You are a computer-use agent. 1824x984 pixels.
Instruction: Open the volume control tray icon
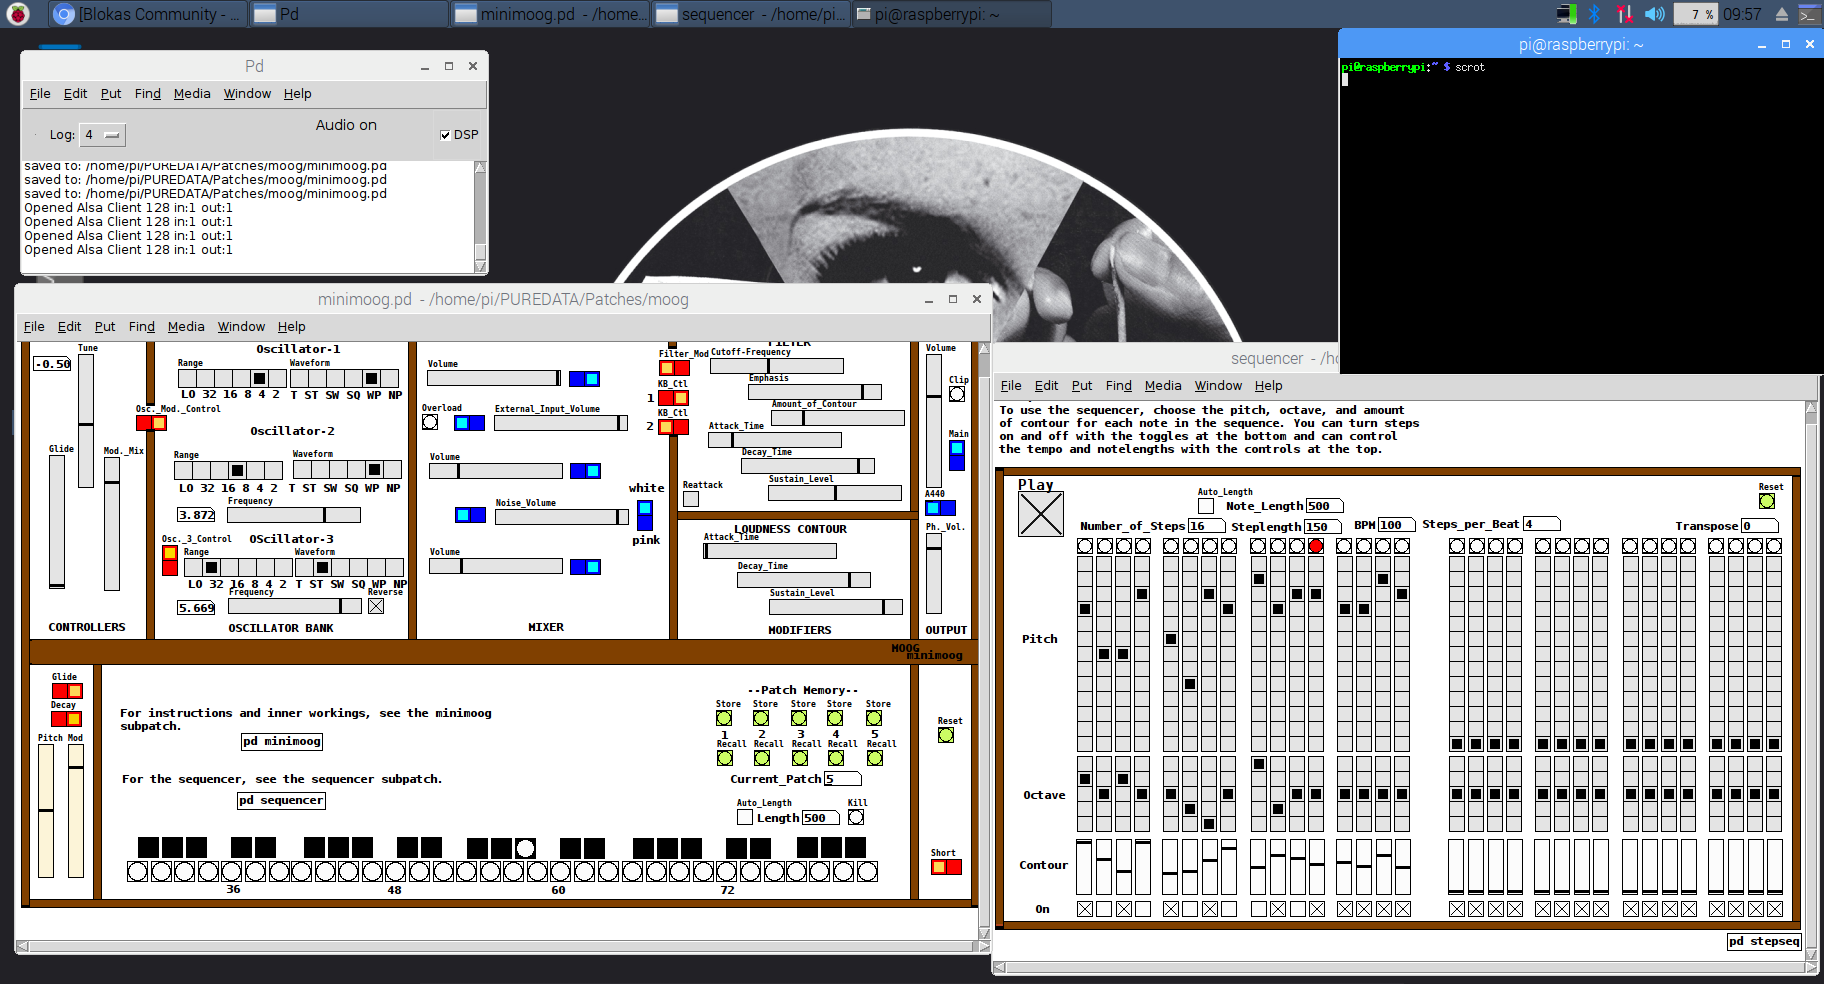(x=1655, y=14)
